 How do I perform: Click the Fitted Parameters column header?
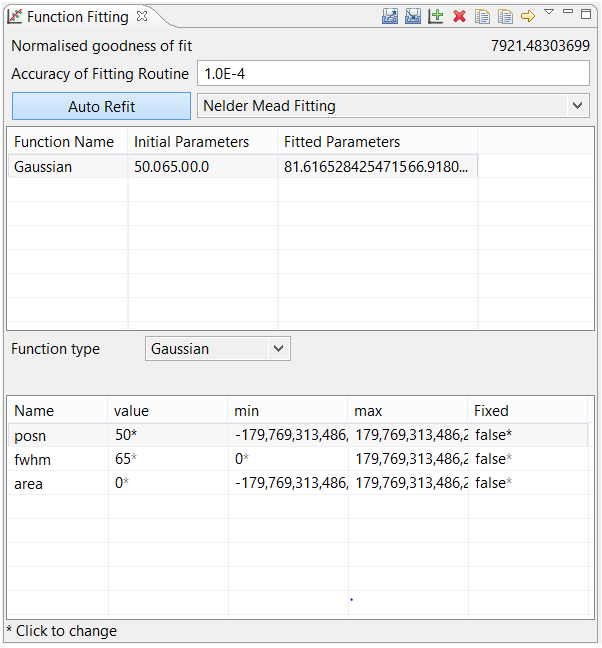342,142
